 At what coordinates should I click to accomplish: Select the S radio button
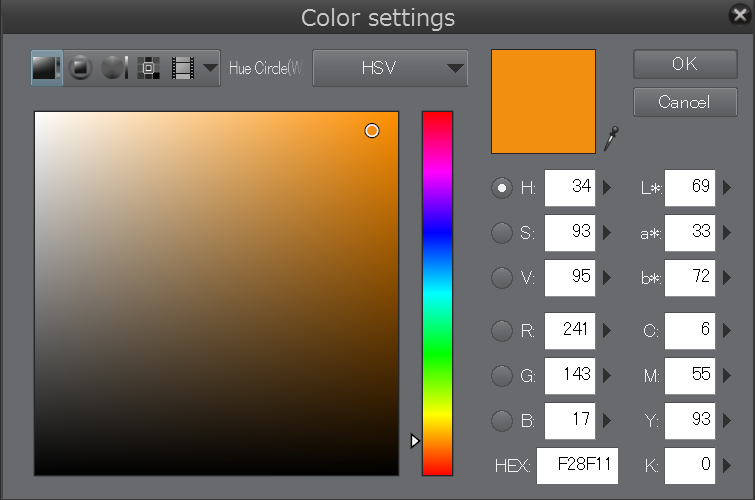click(x=502, y=233)
